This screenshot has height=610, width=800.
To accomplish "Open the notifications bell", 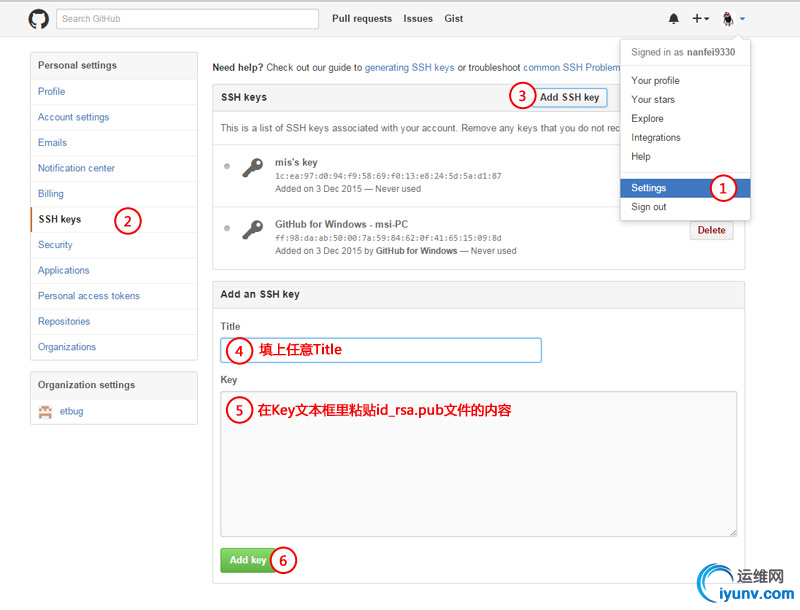I will tap(673, 19).
